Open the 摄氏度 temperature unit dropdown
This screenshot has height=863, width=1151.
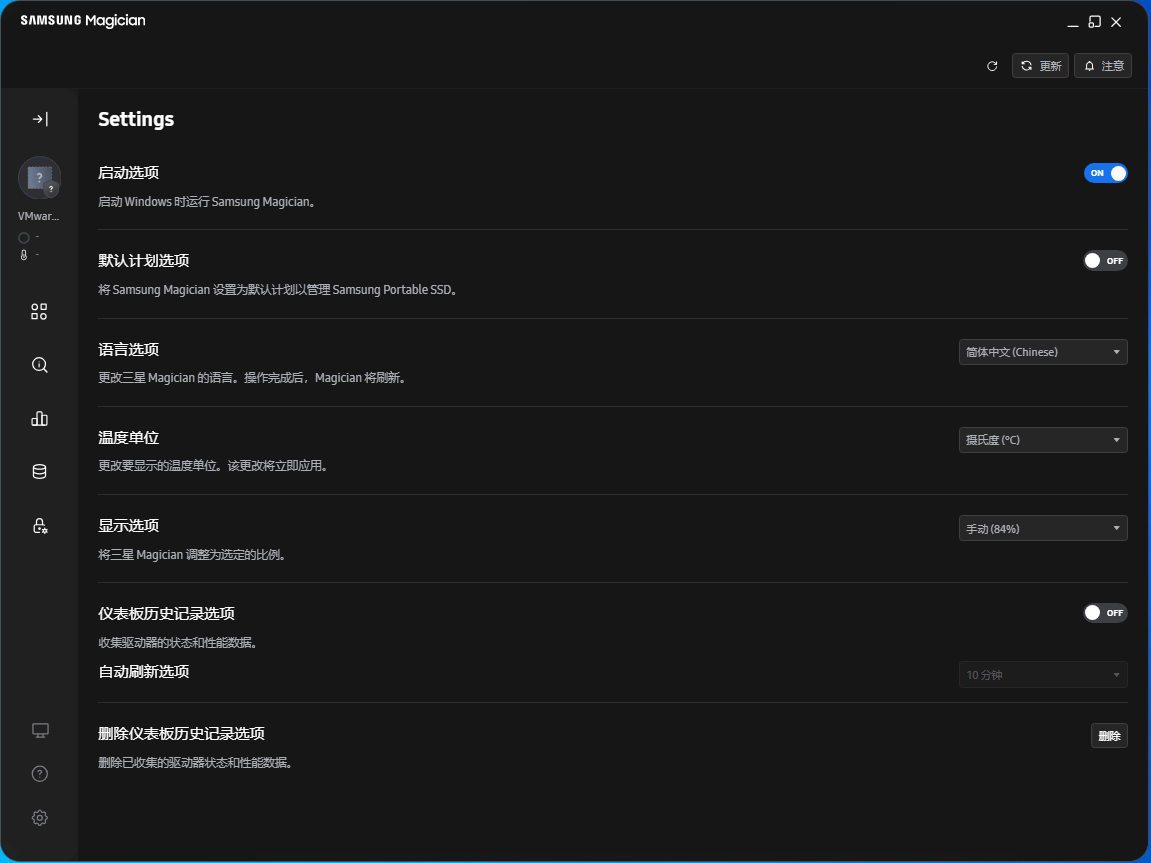pyautogui.click(x=1042, y=440)
